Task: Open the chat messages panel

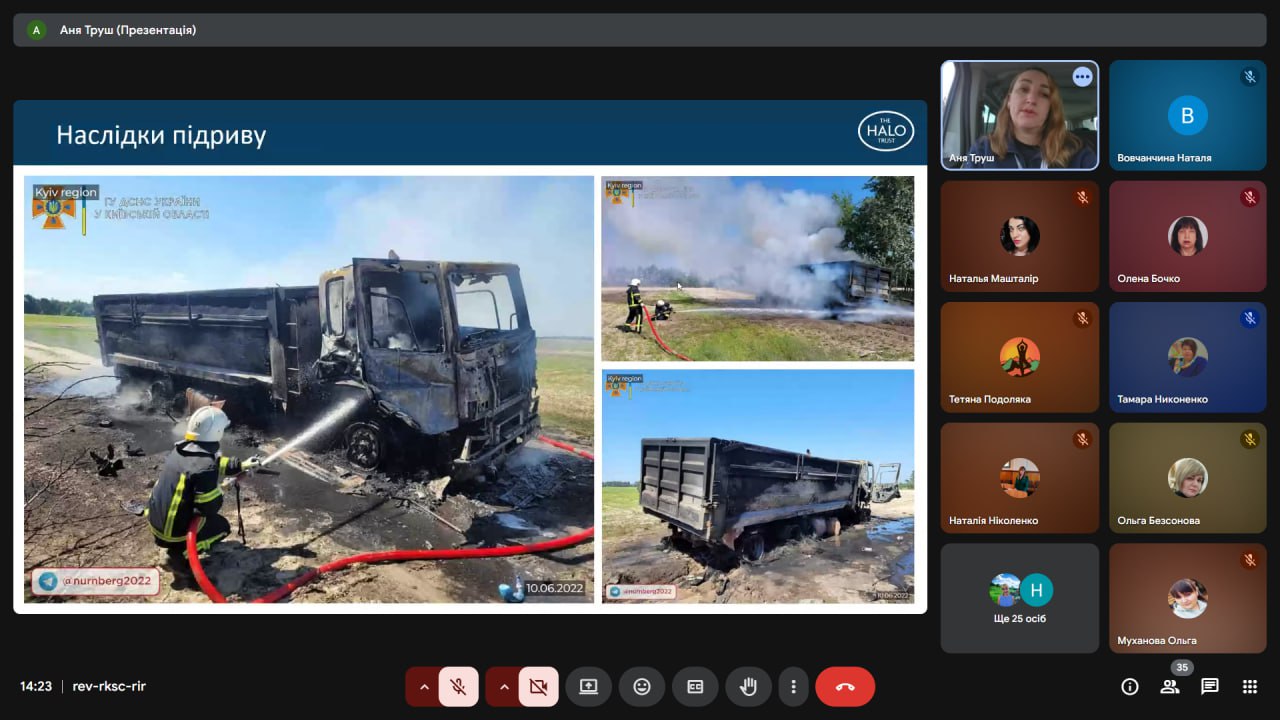Action: (1209, 686)
